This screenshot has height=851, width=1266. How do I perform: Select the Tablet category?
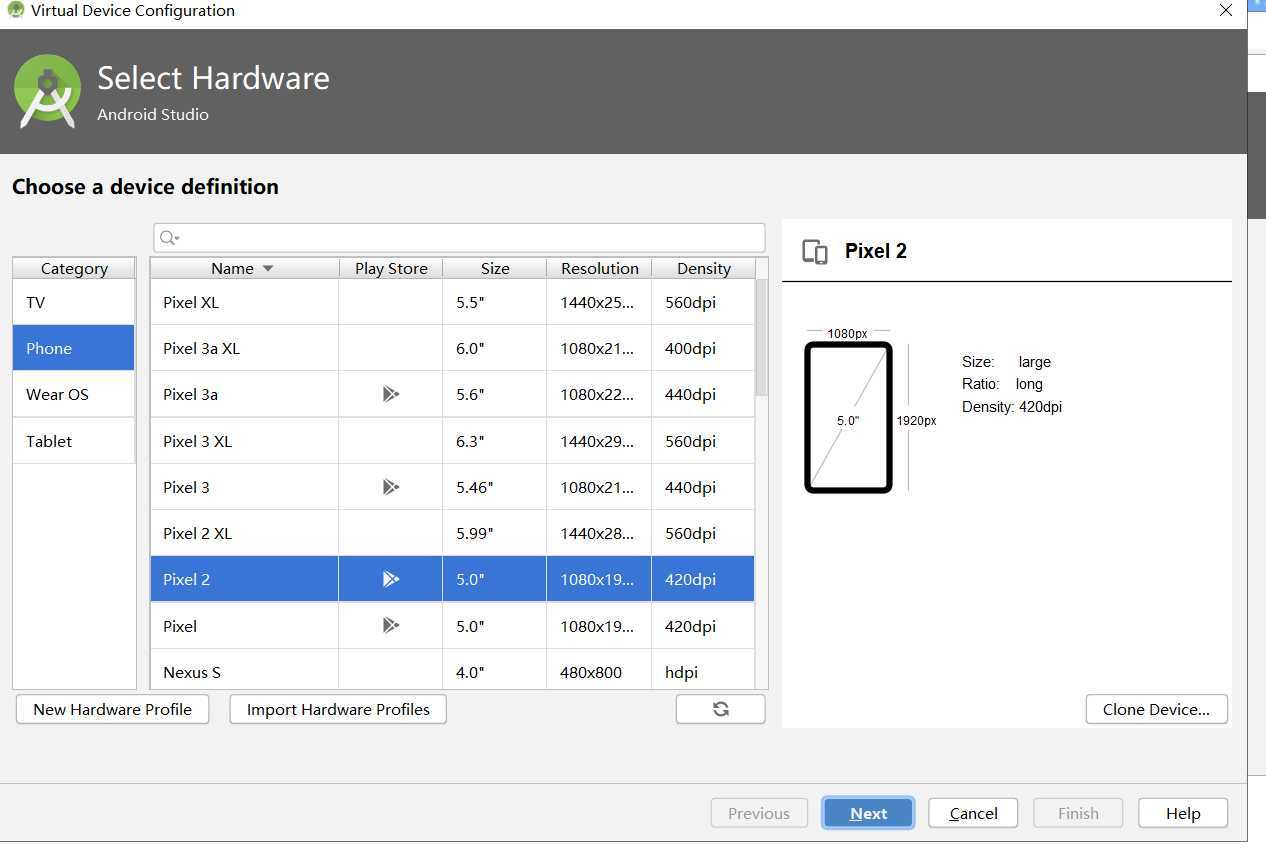[x=74, y=441]
